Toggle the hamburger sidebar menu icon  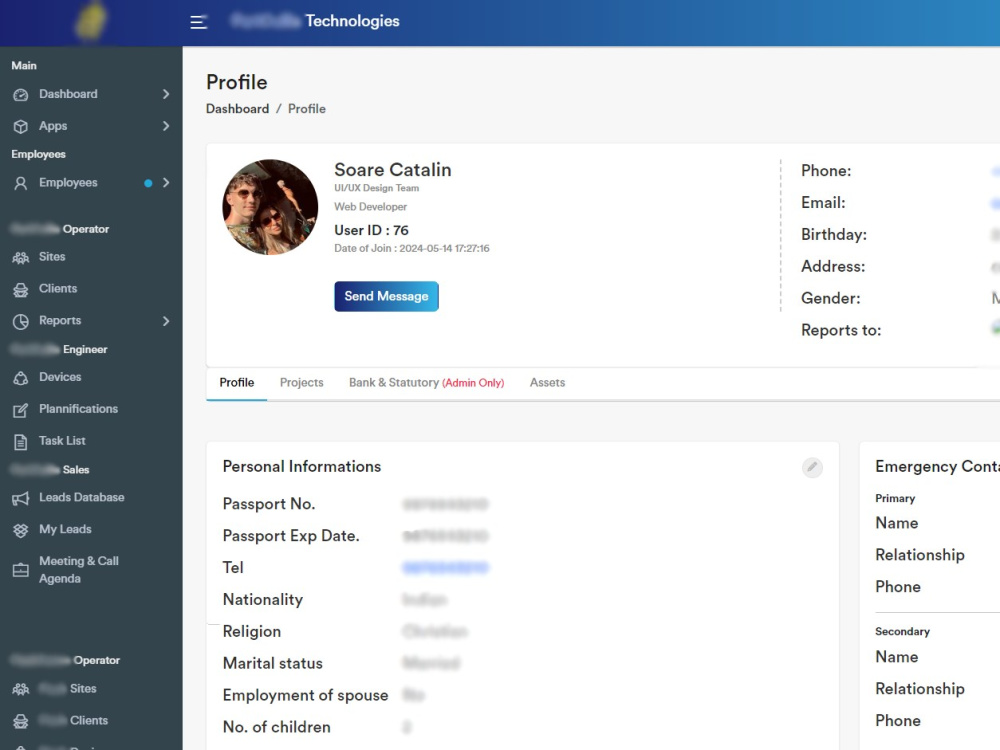click(x=198, y=22)
